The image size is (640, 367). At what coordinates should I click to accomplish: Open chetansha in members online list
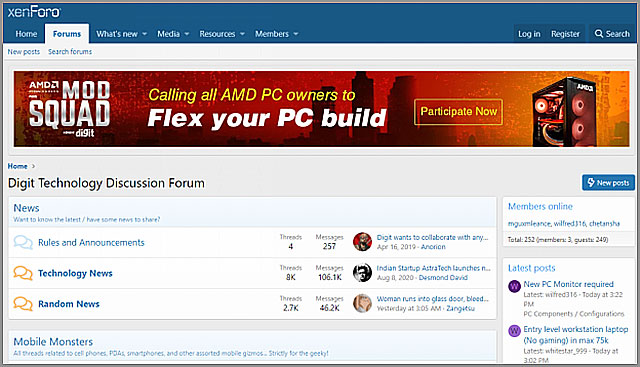pyautogui.click(x=604, y=224)
